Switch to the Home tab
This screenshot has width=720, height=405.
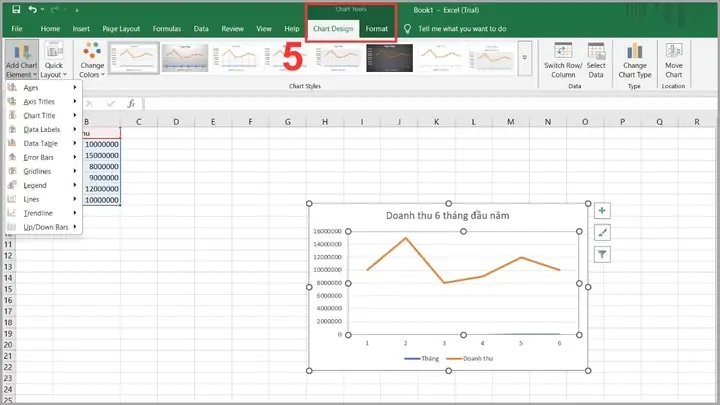50,28
